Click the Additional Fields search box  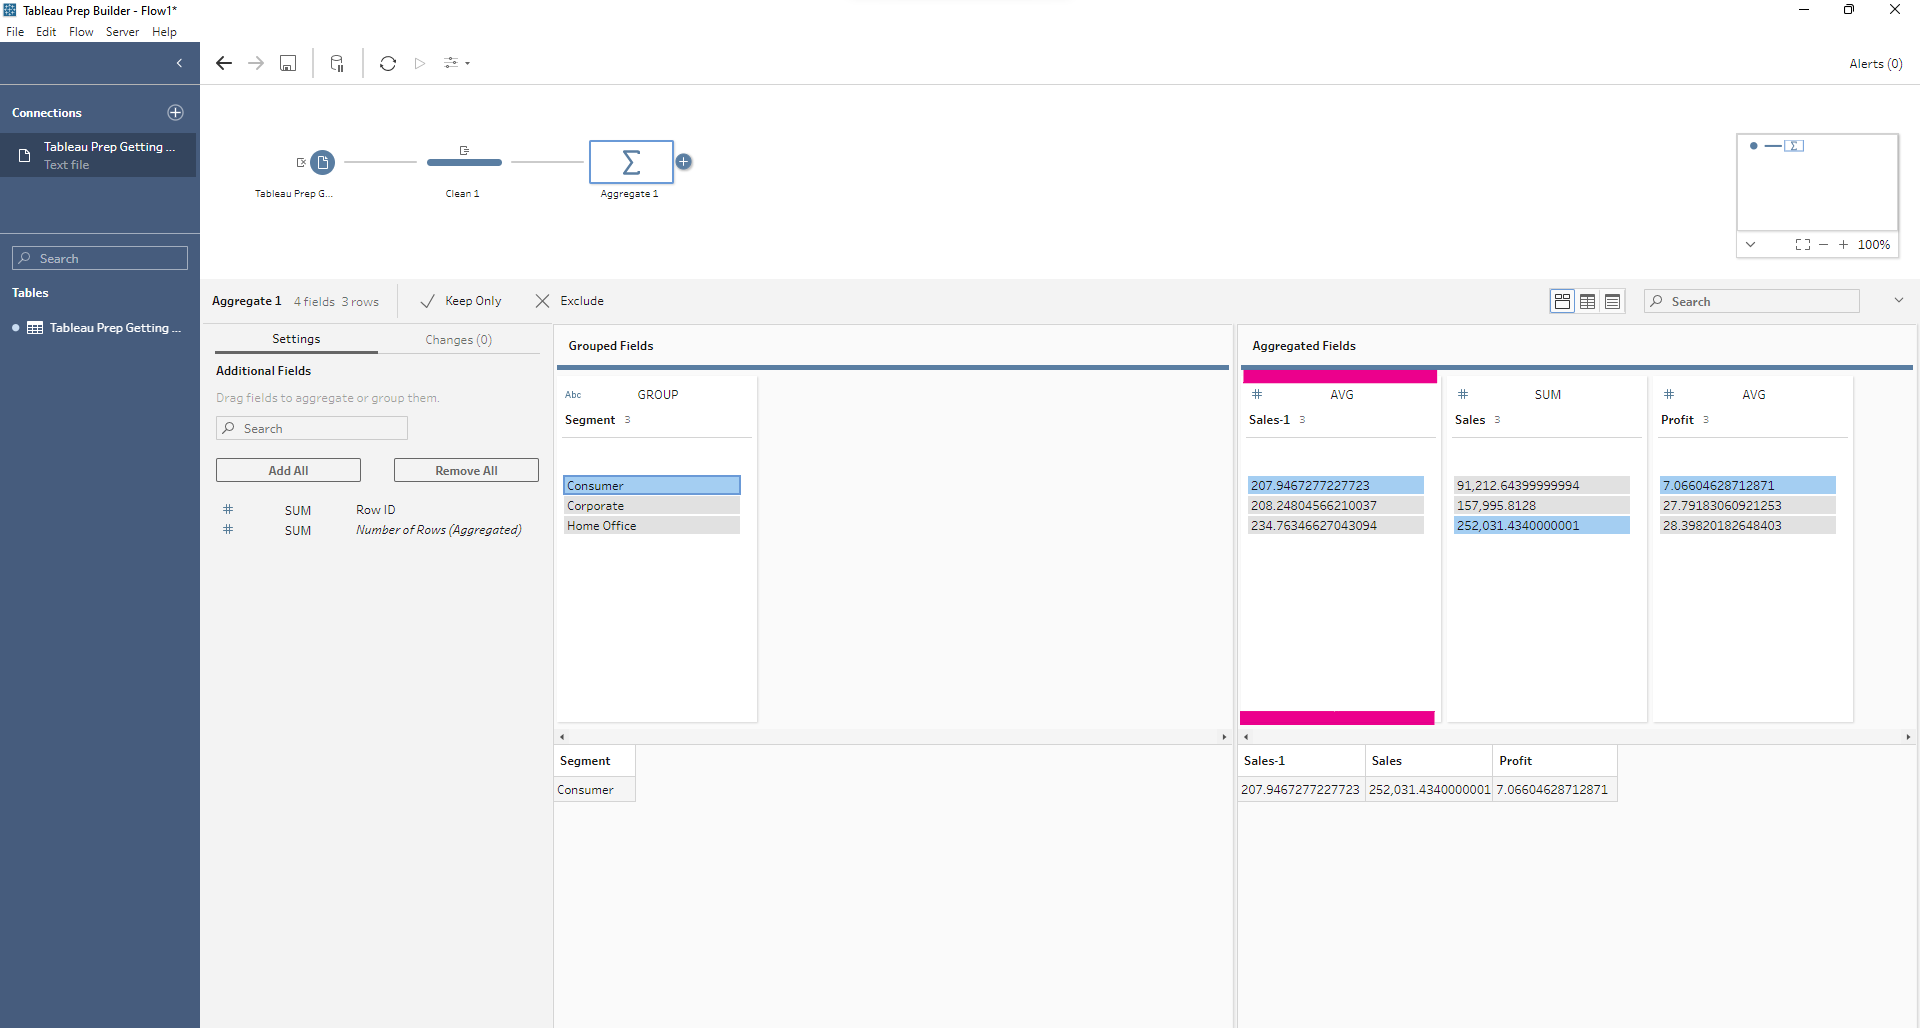(312, 428)
